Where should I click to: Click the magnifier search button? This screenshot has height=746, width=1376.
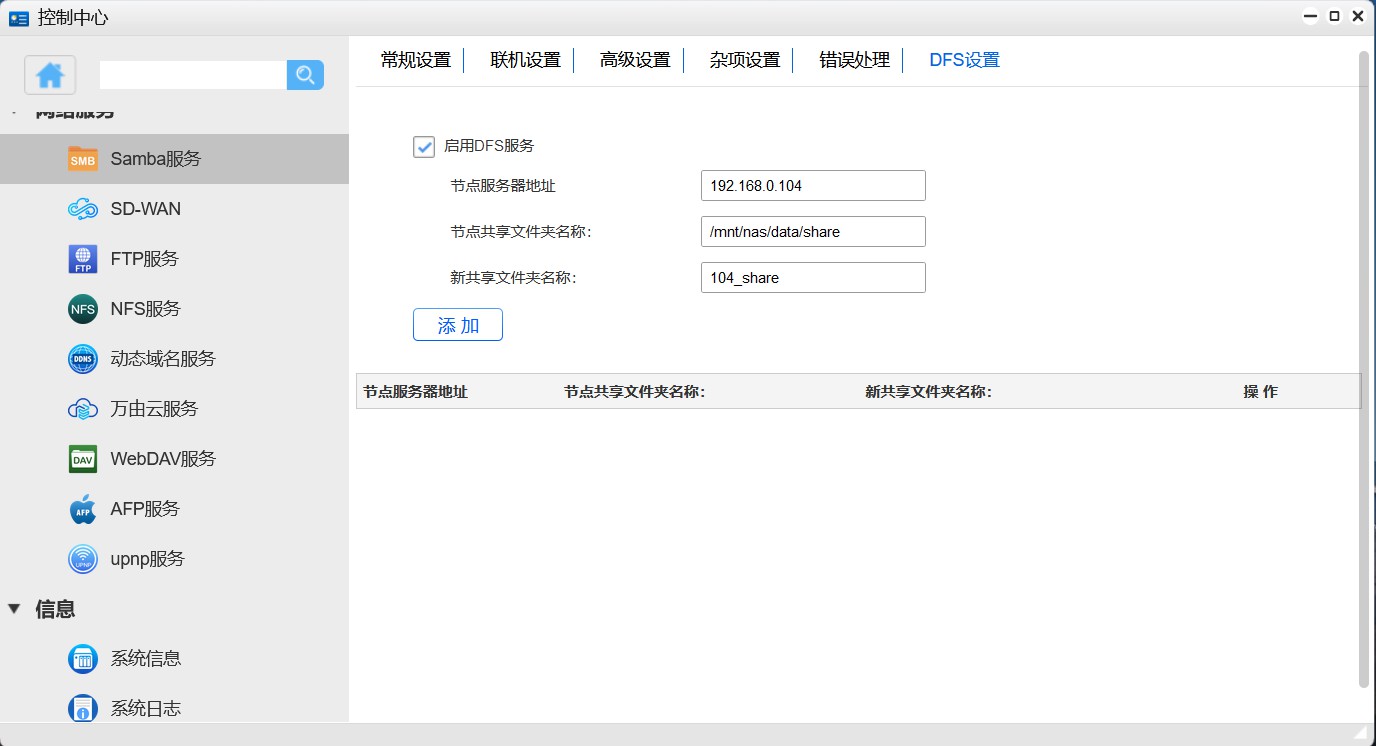click(x=305, y=75)
